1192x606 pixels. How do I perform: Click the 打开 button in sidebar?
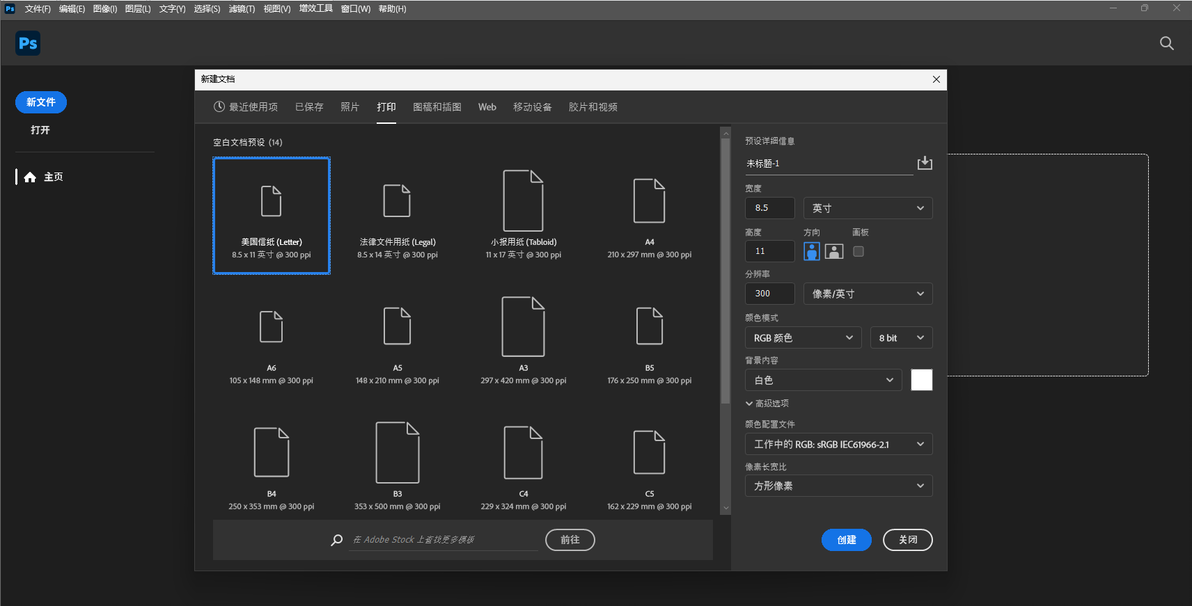coord(40,130)
